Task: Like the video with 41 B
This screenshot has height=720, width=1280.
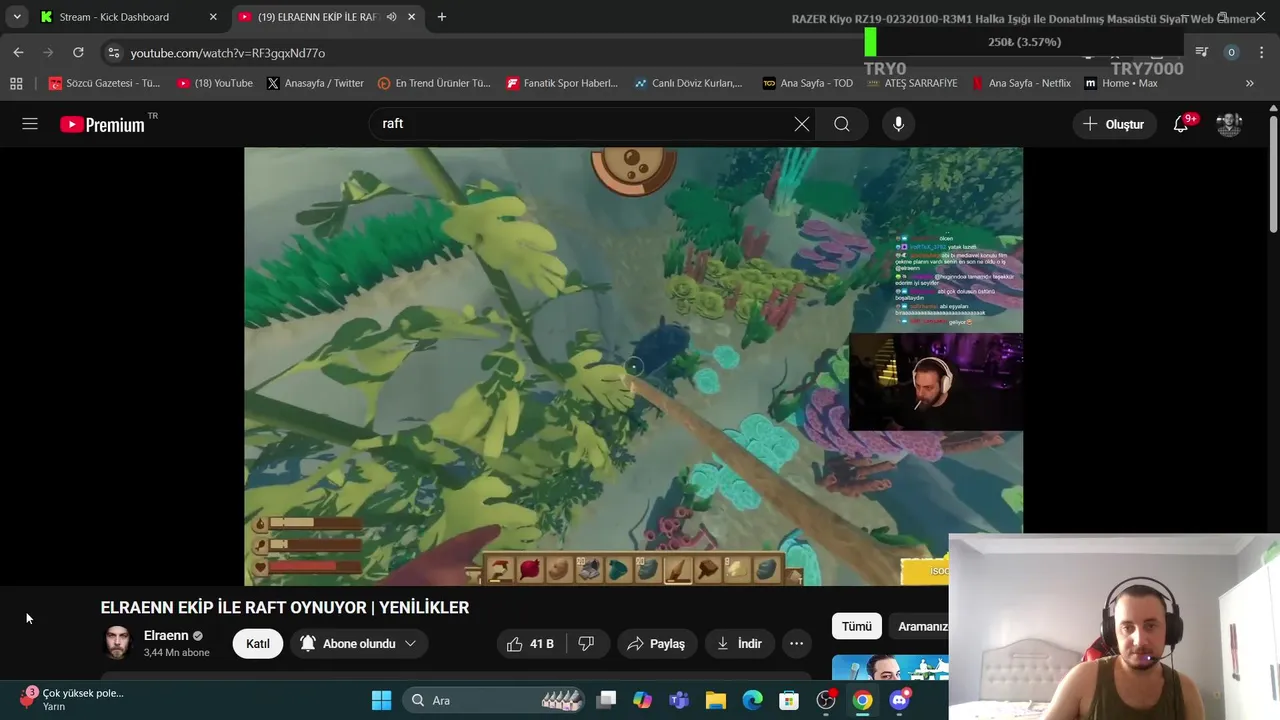Action: click(530, 644)
